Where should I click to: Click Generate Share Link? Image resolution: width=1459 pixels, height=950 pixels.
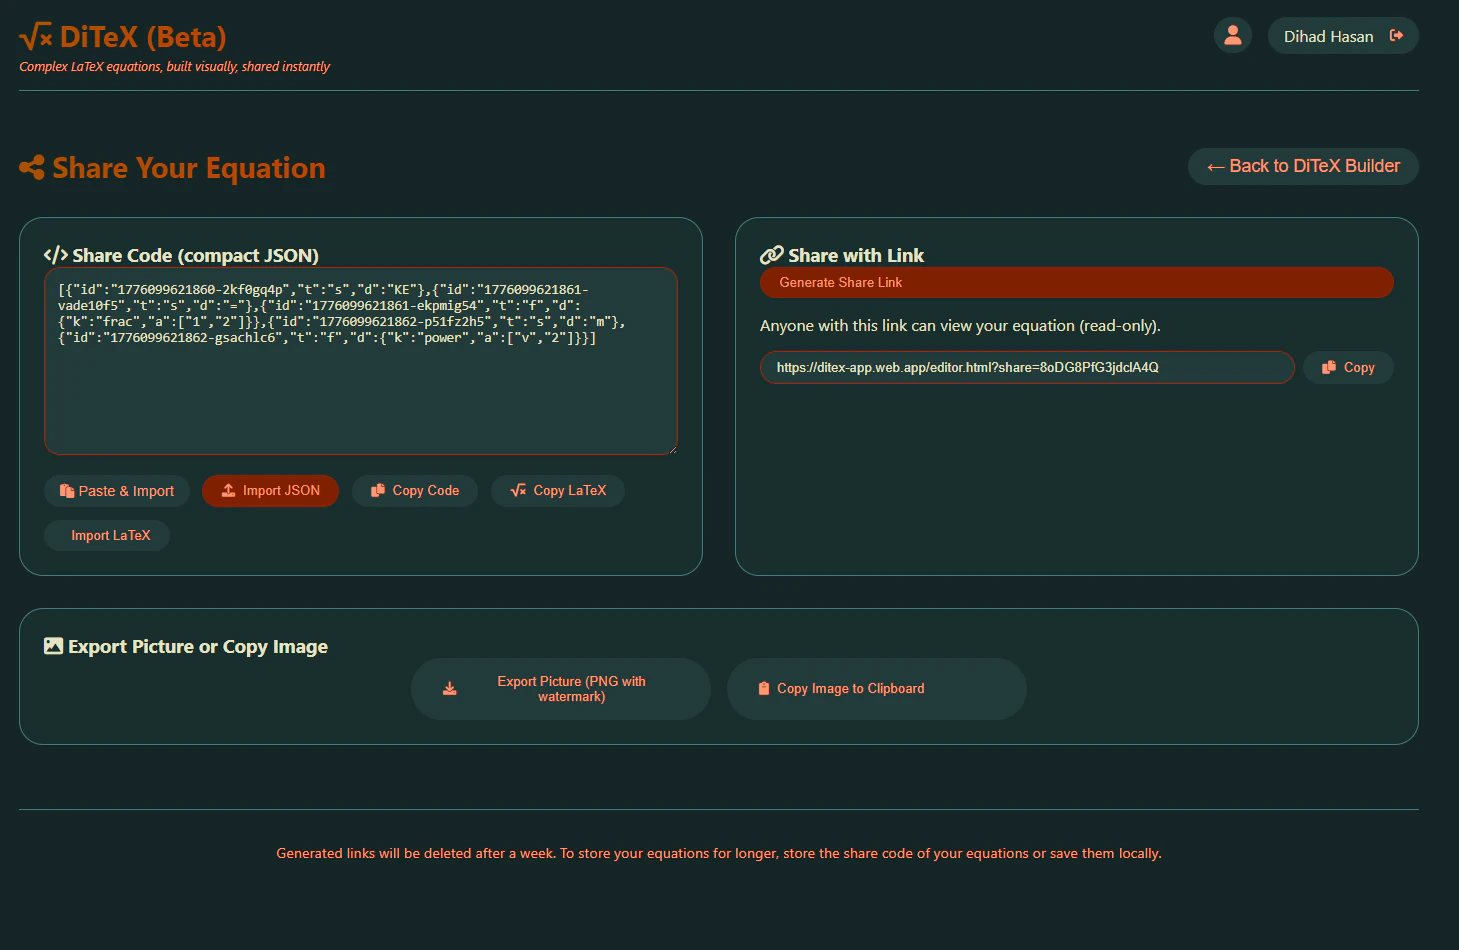[1076, 282]
